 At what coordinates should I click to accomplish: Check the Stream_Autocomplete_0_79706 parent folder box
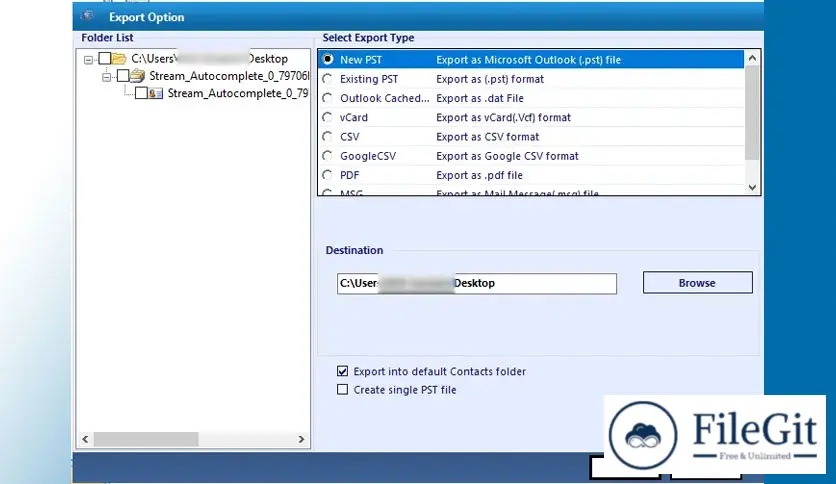[123, 76]
